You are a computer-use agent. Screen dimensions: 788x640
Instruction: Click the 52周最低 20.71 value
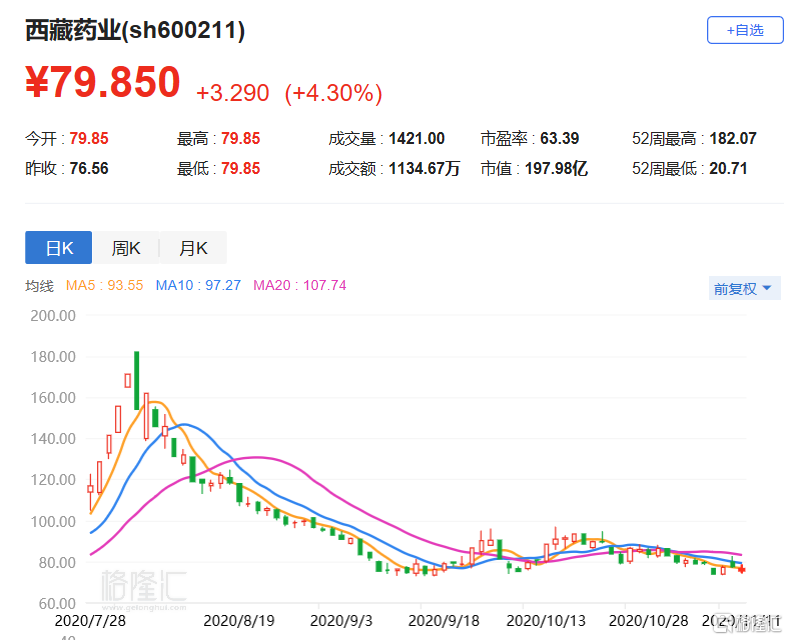(x=728, y=168)
